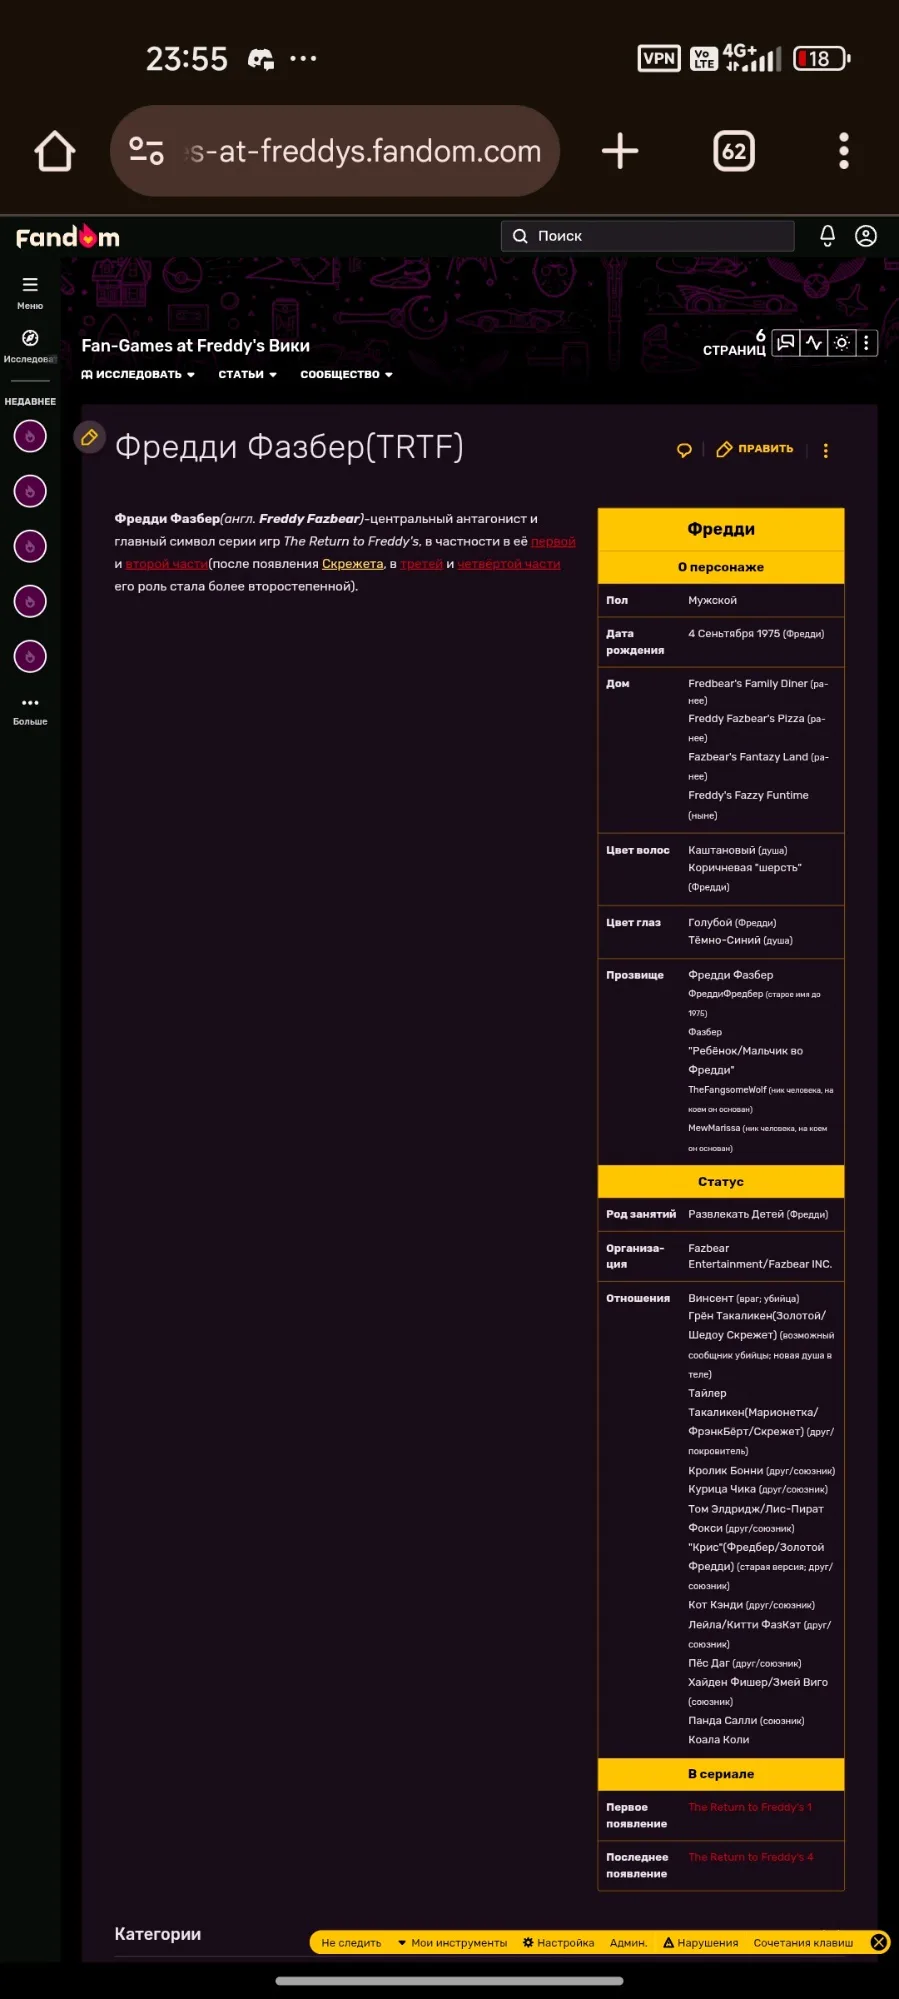
Task: Click the Поиск search field
Action: tap(647, 236)
